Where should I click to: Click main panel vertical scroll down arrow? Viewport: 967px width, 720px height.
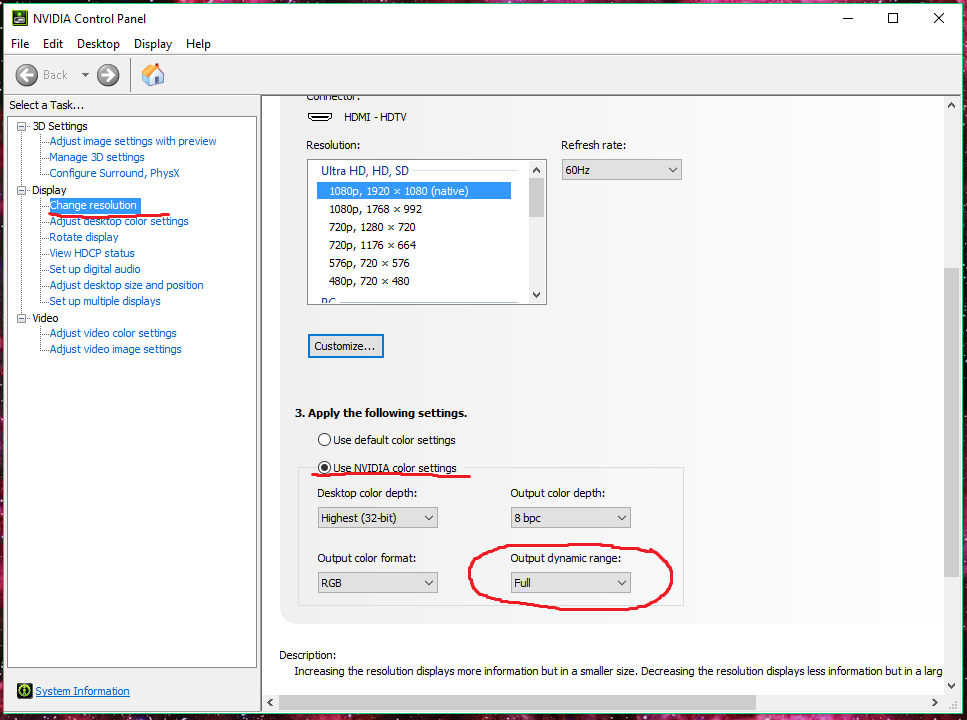click(x=951, y=685)
